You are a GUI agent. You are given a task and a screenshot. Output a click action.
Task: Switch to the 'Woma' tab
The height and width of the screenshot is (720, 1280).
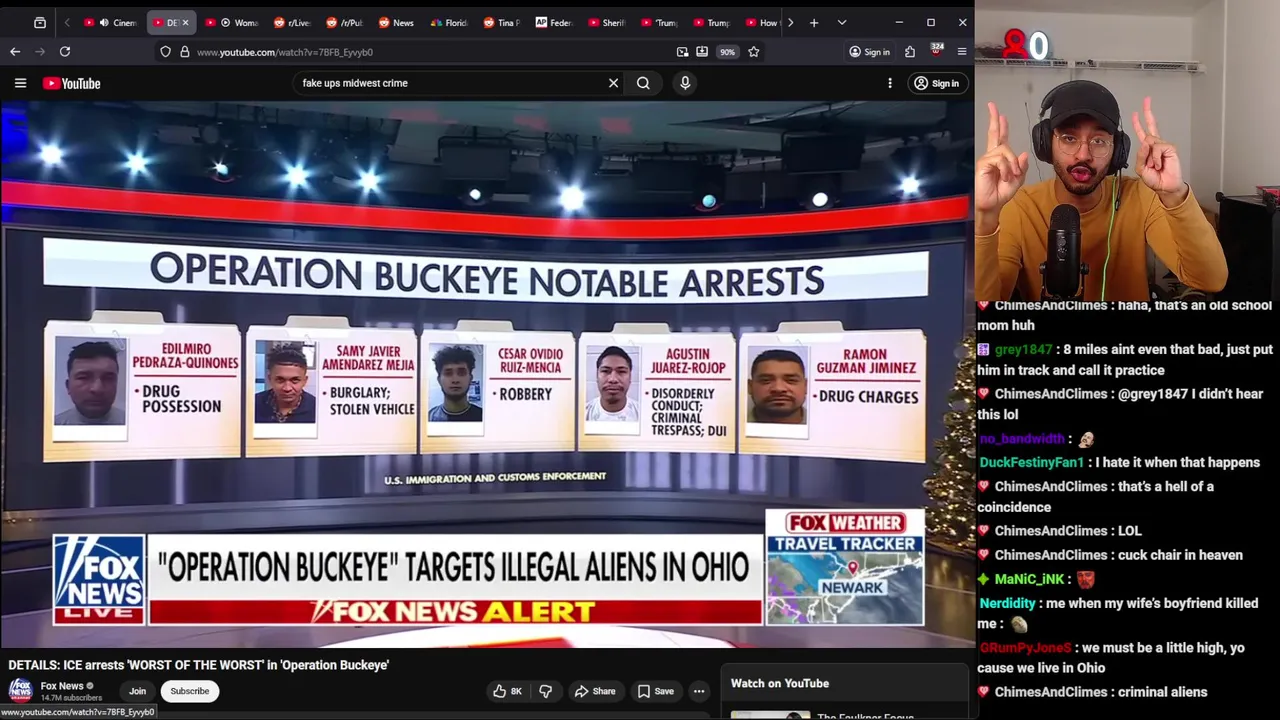[232, 22]
